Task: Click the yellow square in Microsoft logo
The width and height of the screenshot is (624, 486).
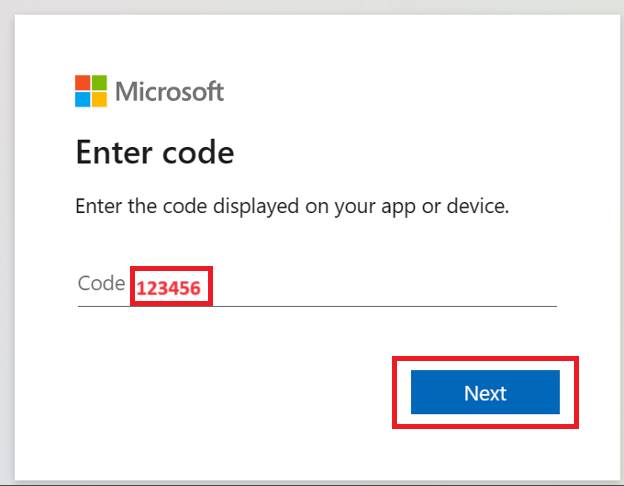Action: [99, 100]
